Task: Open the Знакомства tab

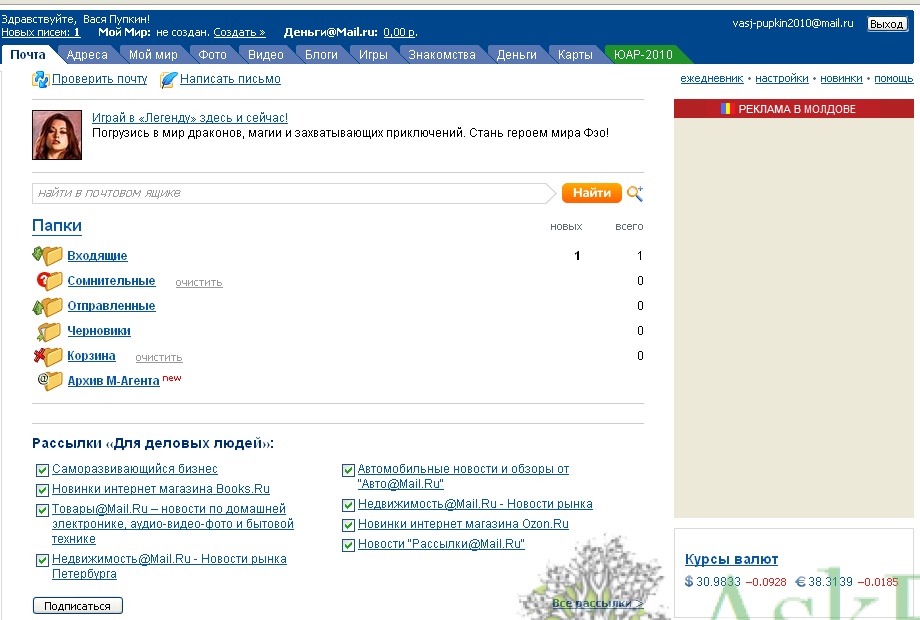Action: (442, 55)
